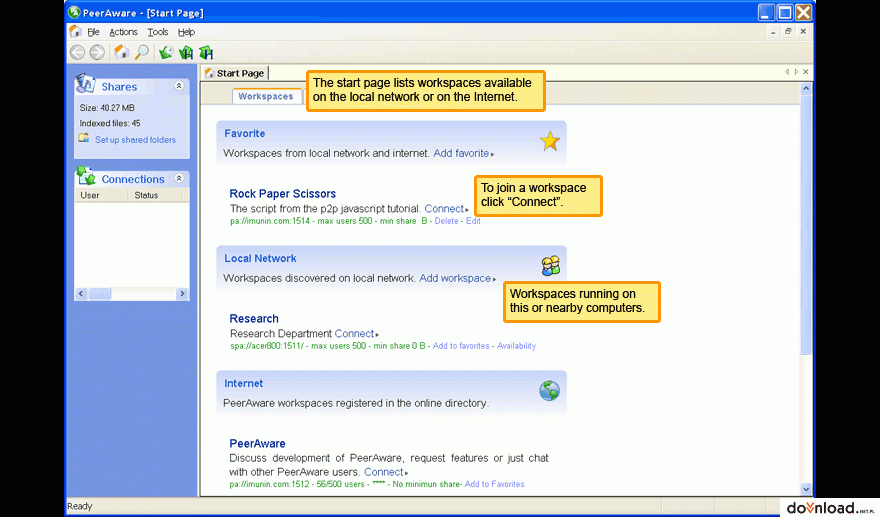Connect to the Research workspace

point(354,333)
